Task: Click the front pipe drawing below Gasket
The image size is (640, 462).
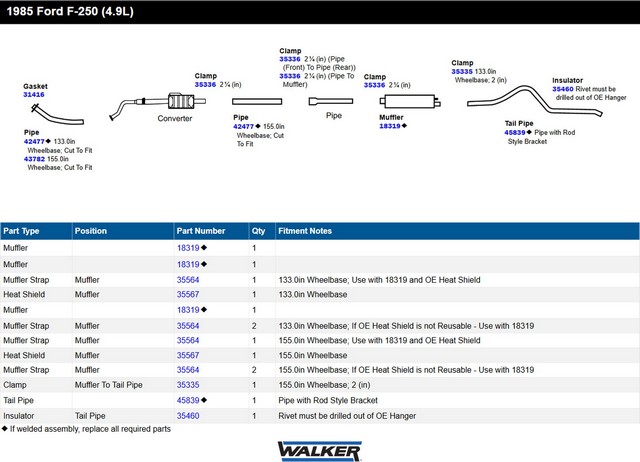Action: [x=58, y=114]
